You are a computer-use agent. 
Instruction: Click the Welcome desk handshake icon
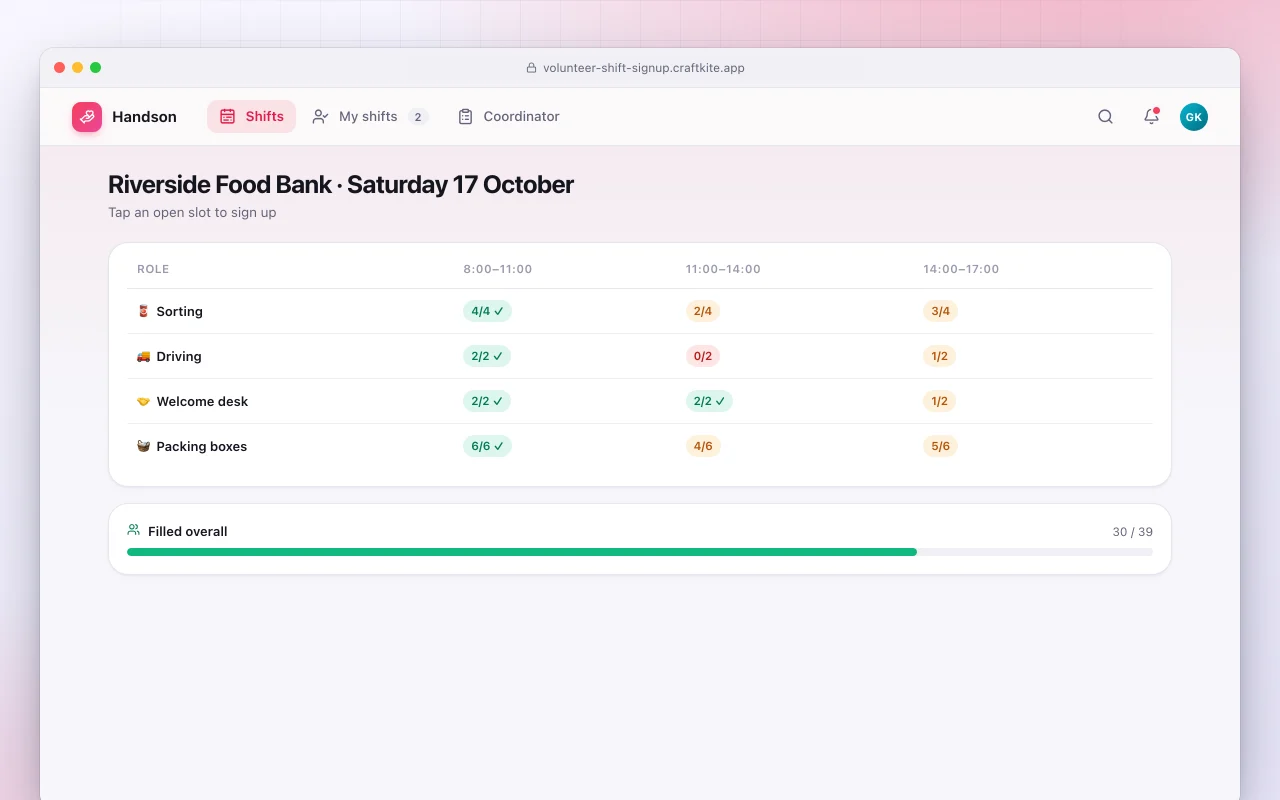[143, 401]
